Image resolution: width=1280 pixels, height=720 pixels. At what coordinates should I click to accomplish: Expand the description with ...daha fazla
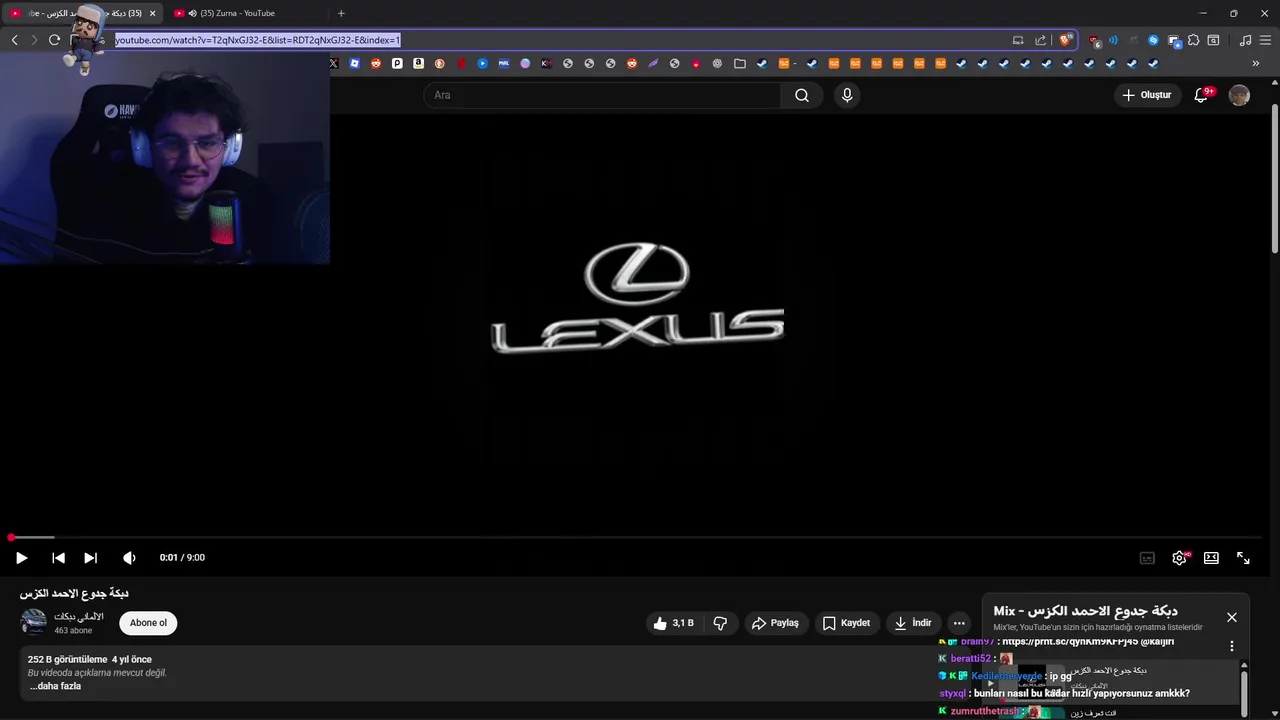coord(55,686)
